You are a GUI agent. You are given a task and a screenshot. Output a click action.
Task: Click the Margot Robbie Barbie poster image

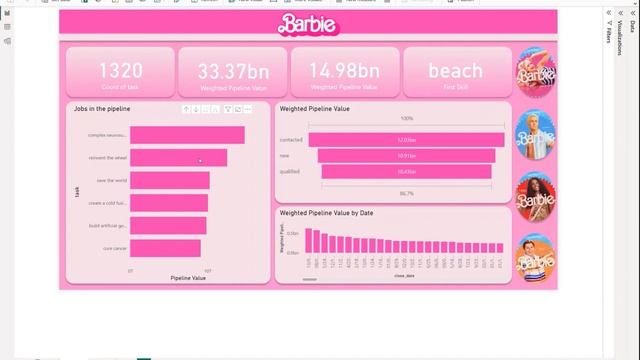pos(536,72)
